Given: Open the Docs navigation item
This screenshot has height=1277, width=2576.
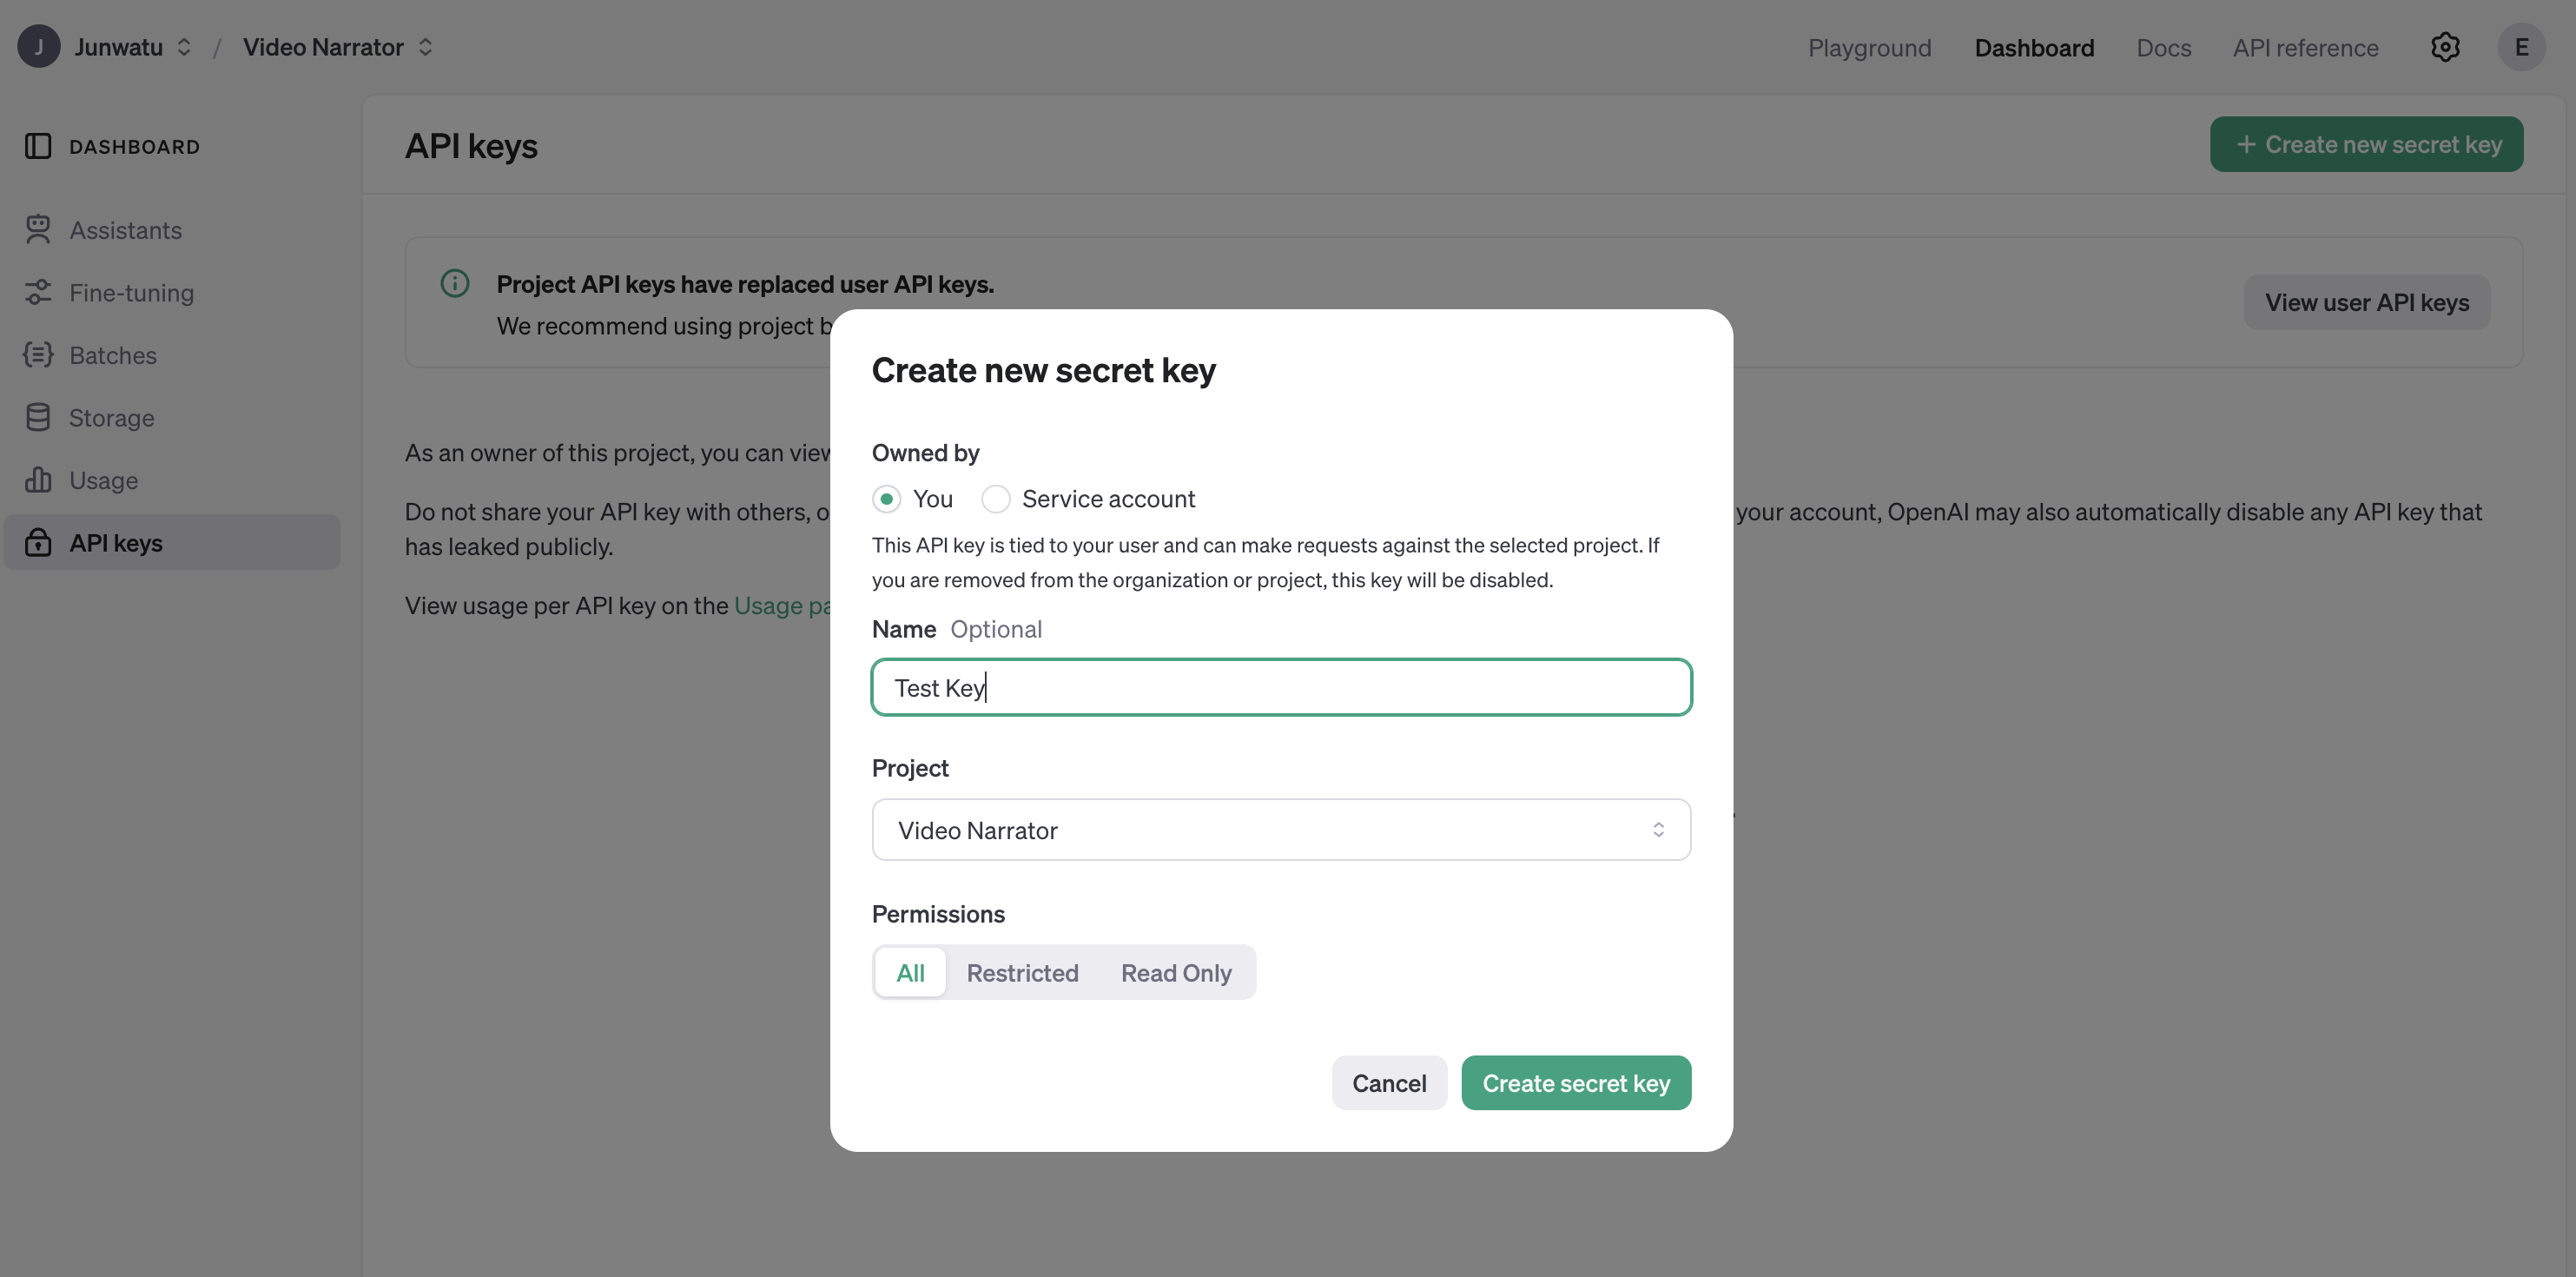Looking at the screenshot, I should click(2163, 47).
